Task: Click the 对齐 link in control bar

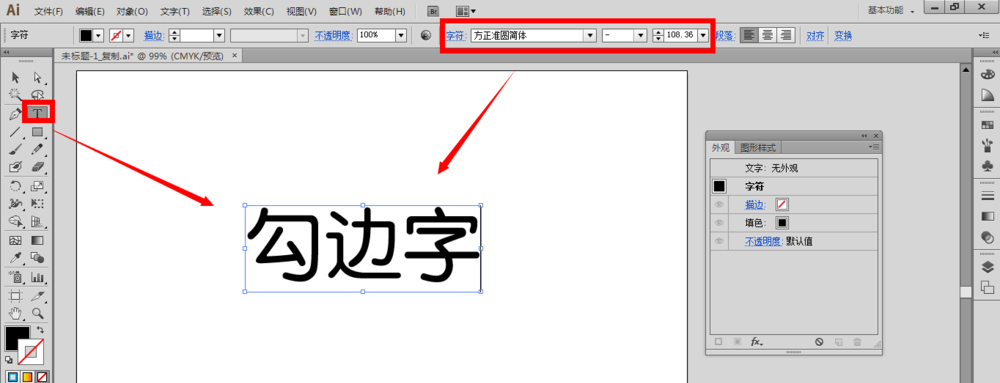Action: point(815,36)
